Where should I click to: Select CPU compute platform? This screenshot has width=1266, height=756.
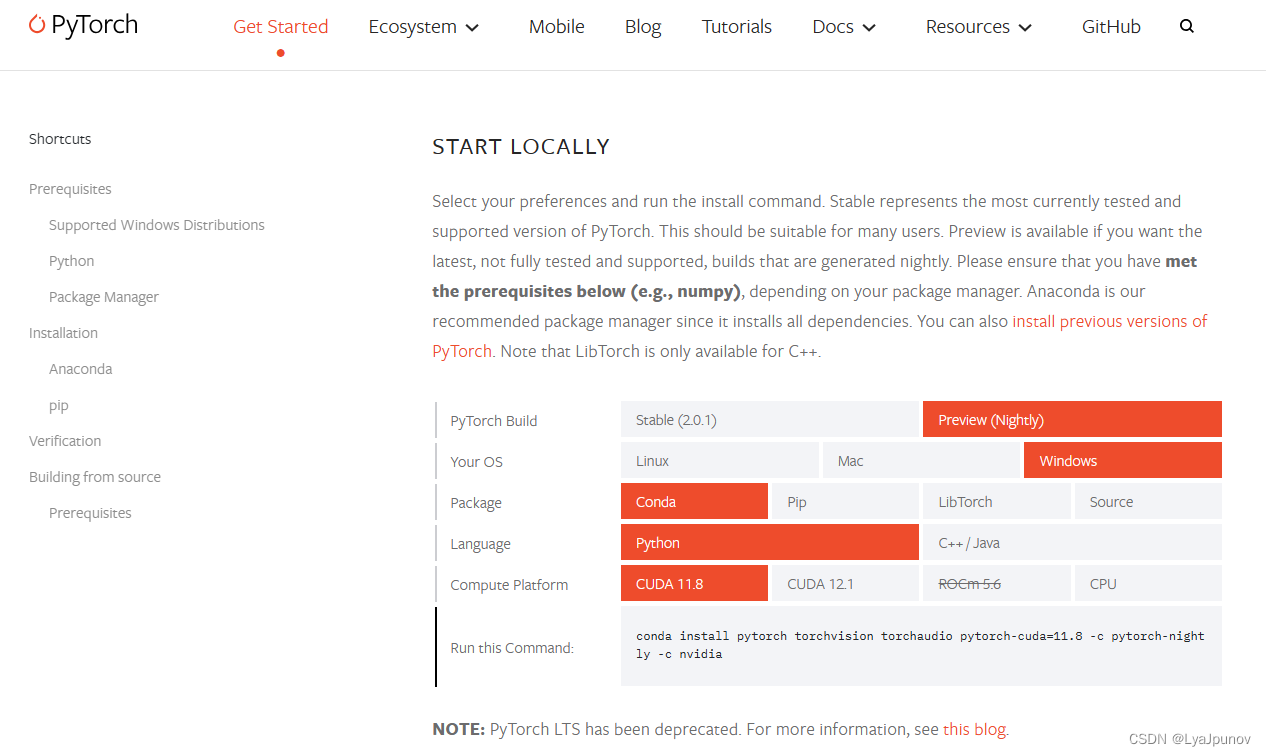pyautogui.click(x=1148, y=584)
